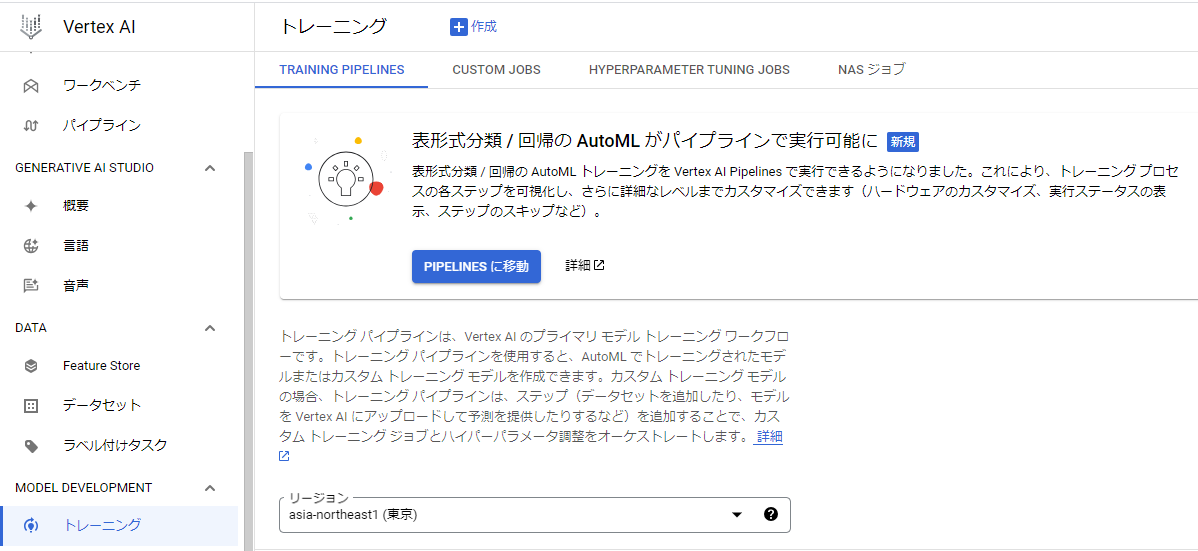1198x551 pixels.
Task: Switch to CUSTOM JOBS tab
Action: point(497,70)
